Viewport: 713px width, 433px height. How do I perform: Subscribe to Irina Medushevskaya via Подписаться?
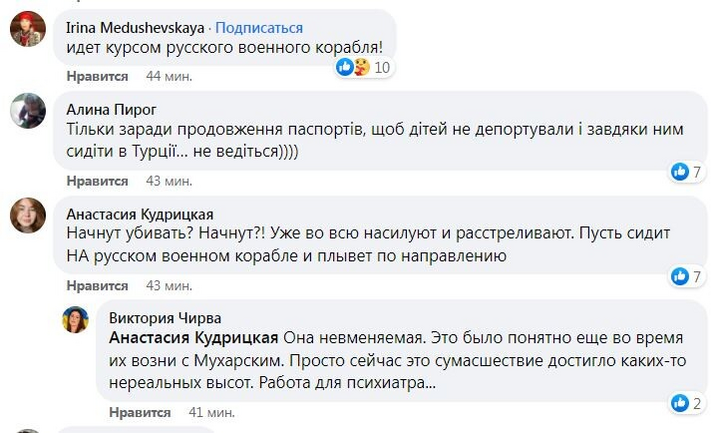tap(258, 27)
